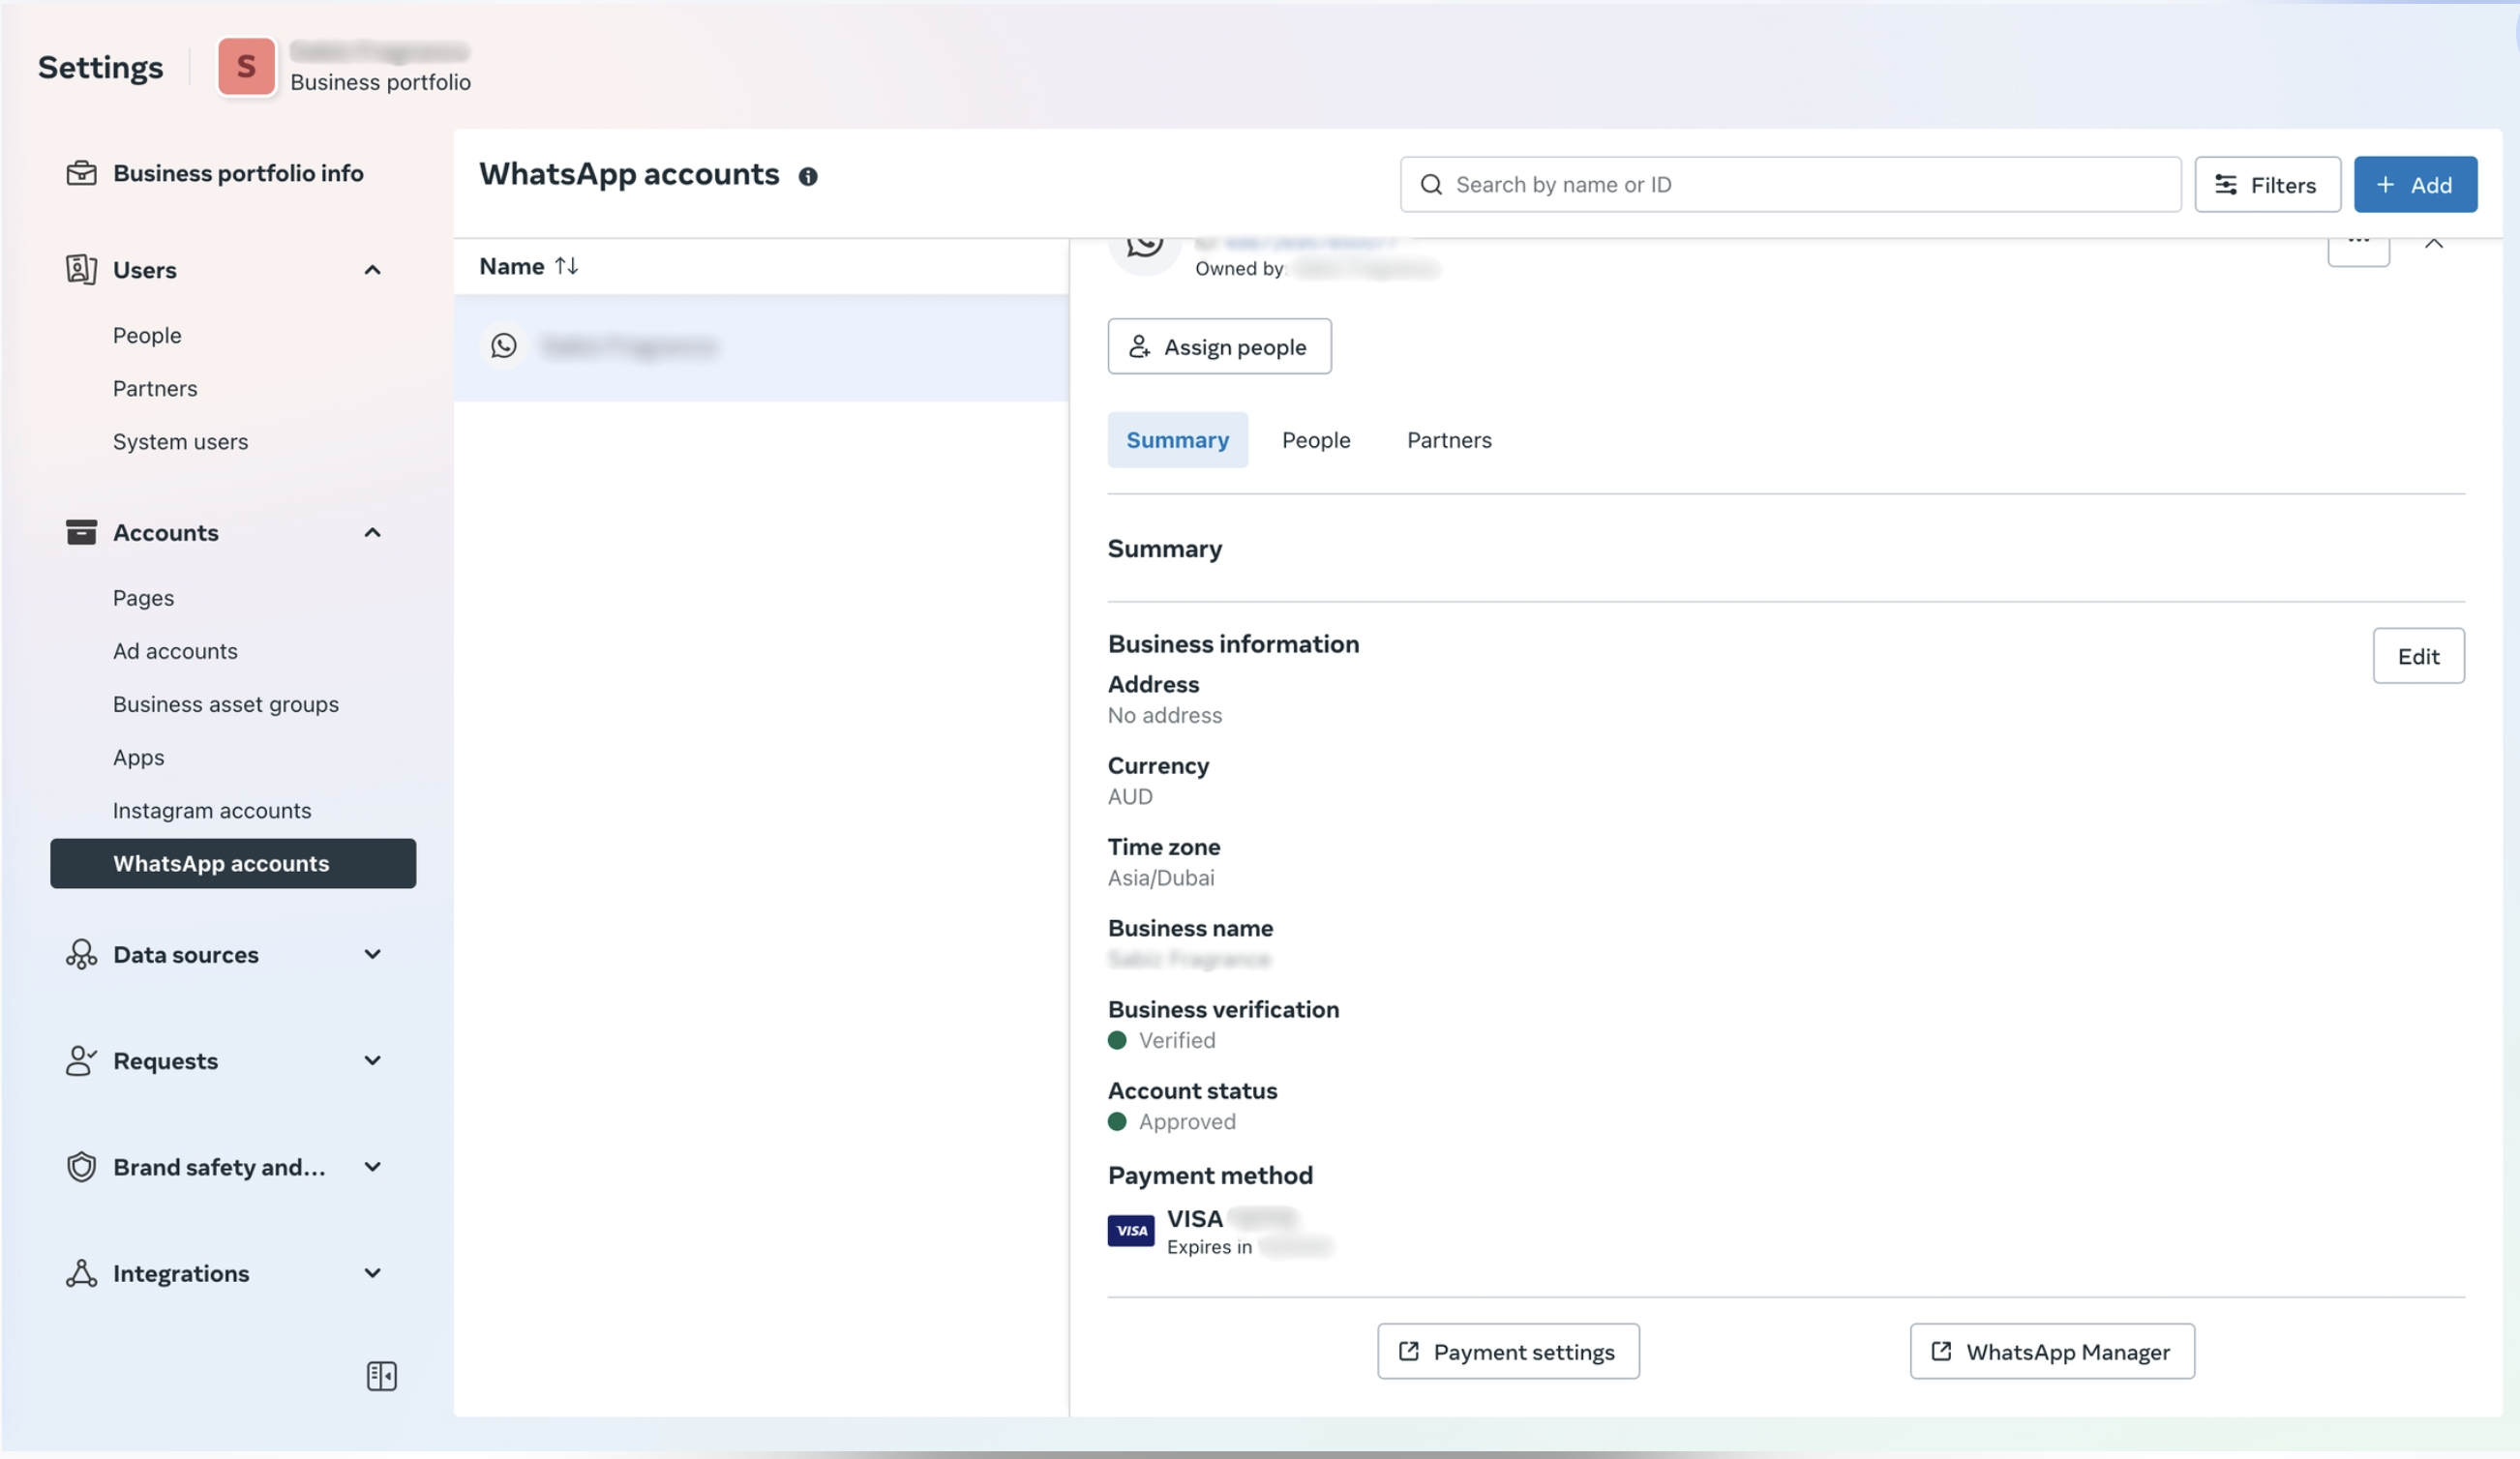Expand the Data sources section
2520x1459 pixels.
point(372,955)
